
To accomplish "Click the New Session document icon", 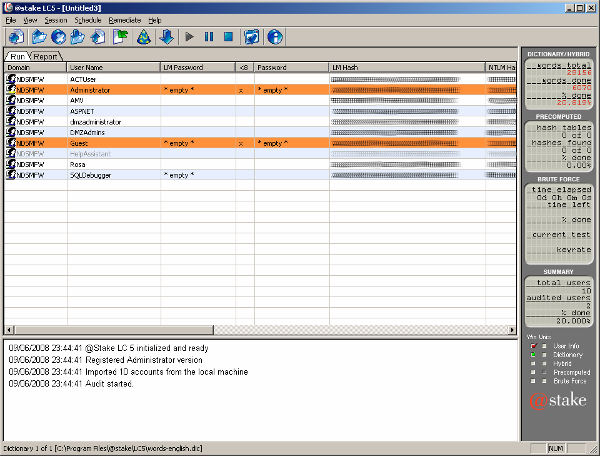I will pyautogui.click(x=16, y=37).
